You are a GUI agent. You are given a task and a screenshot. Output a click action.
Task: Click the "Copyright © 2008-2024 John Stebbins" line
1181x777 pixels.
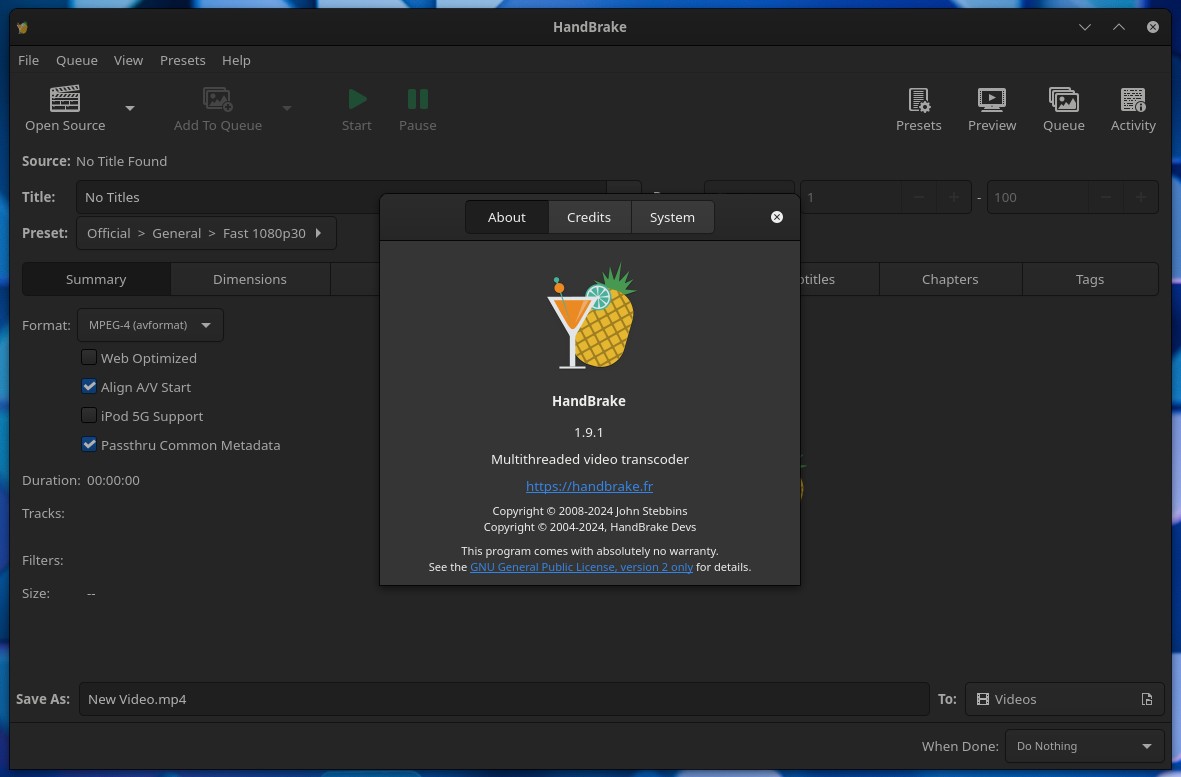[590, 511]
